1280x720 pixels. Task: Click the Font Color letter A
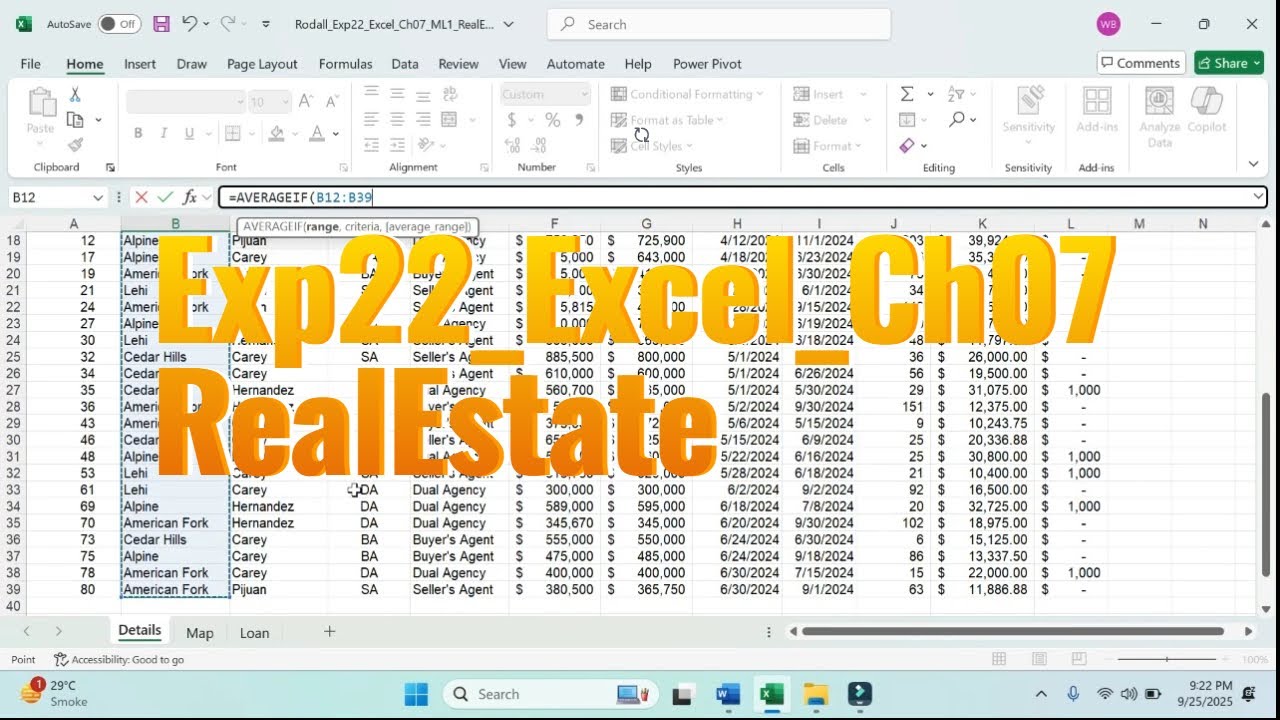[x=316, y=133]
